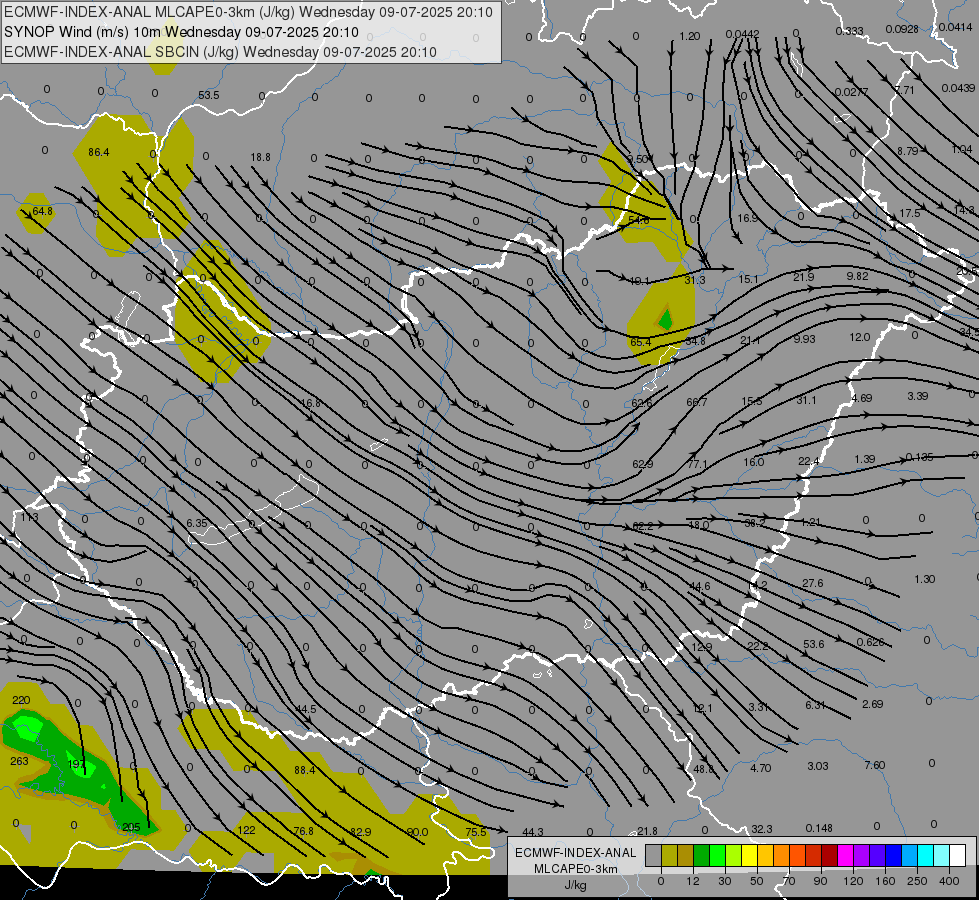Click the J/kg unit label in legend

tap(575, 885)
